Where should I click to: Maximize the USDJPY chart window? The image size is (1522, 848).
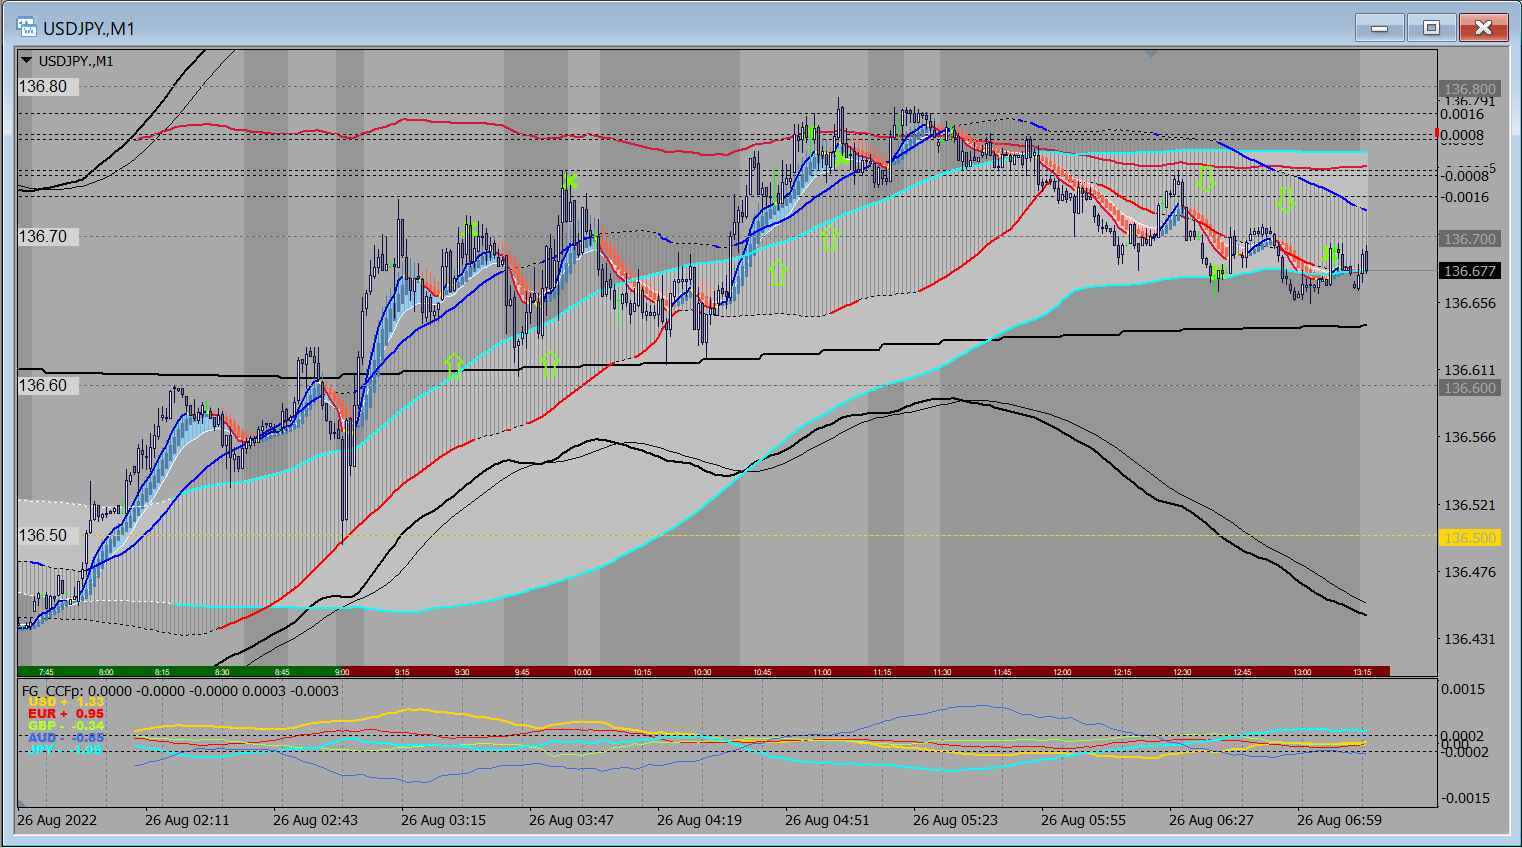pos(1431,28)
